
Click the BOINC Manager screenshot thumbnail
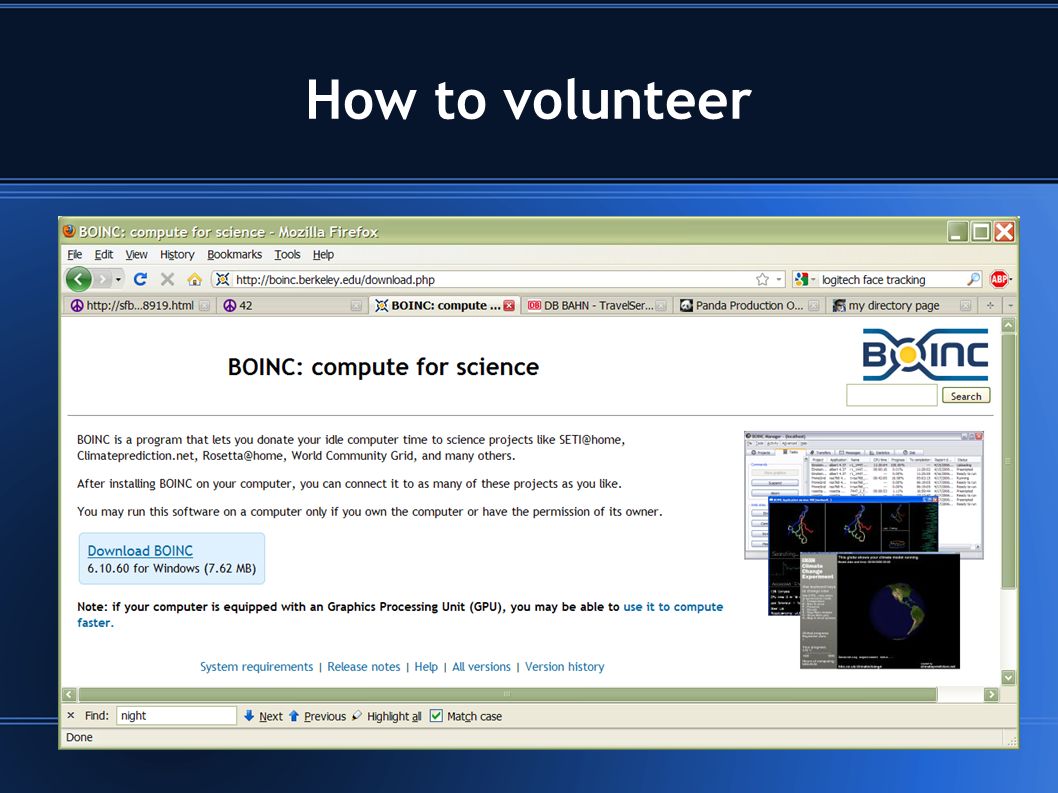tap(864, 550)
